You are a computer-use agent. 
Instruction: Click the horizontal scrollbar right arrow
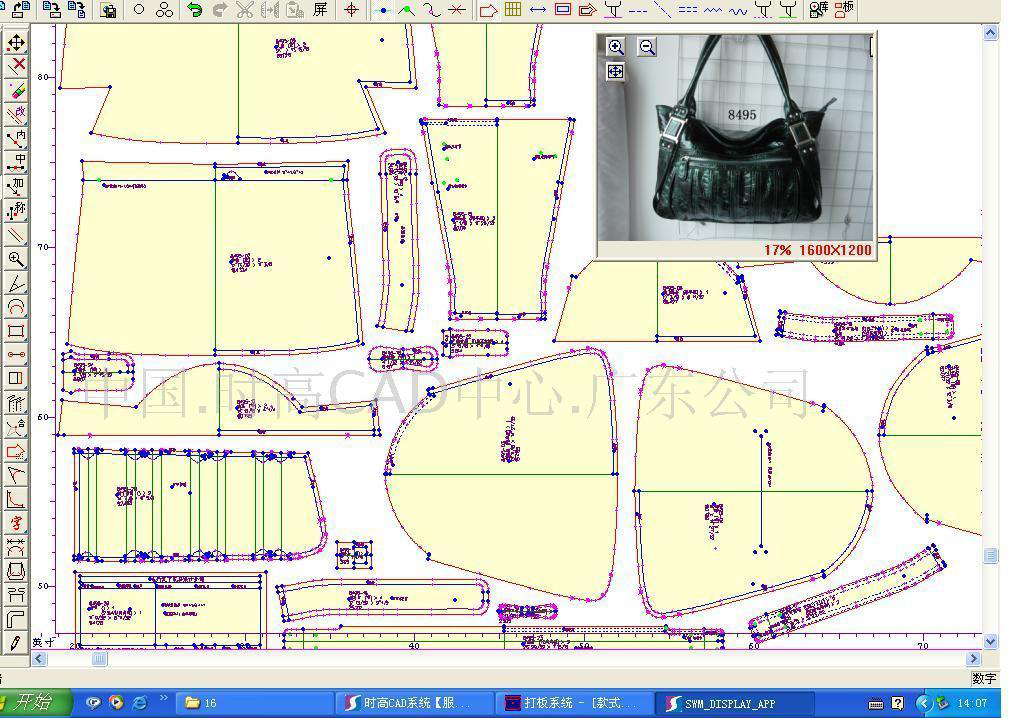point(974,659)
